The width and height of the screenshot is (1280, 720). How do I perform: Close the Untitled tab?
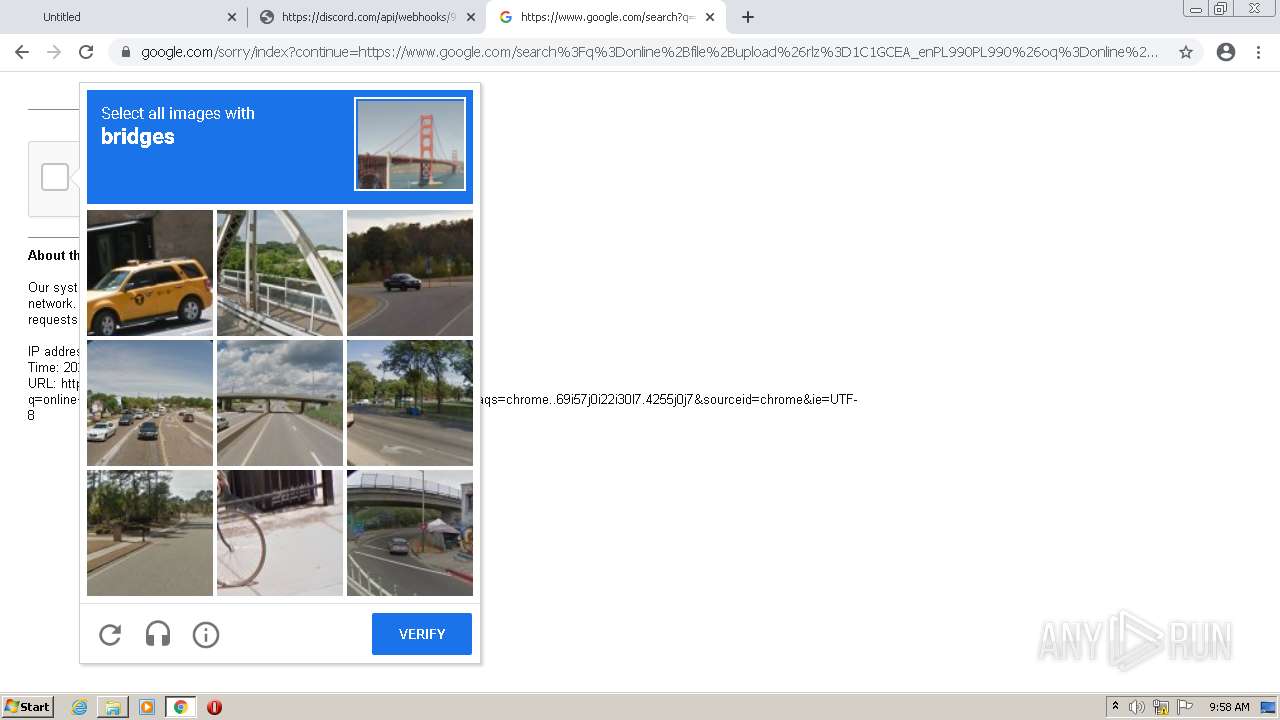232,17
